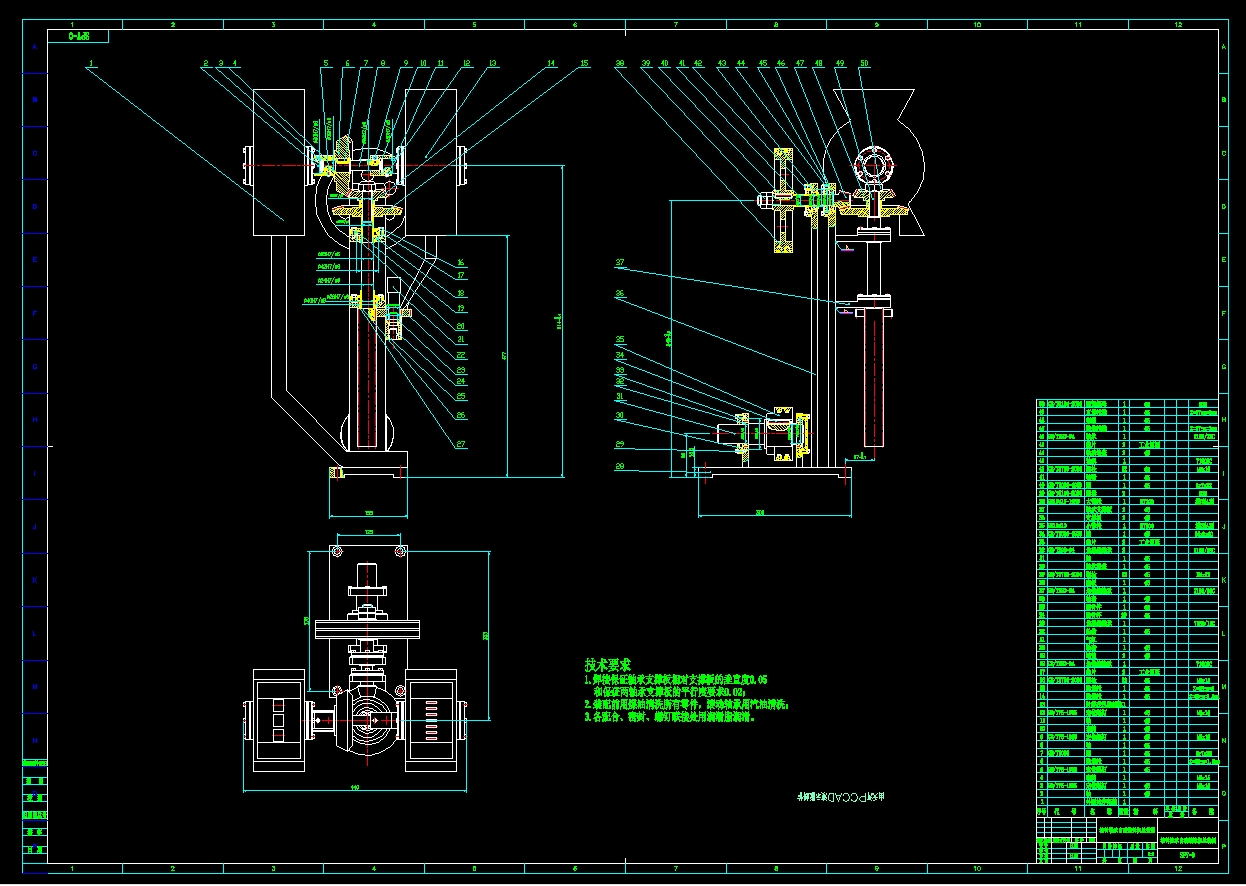
Task: Click part callout number 30
Action: 620,416
